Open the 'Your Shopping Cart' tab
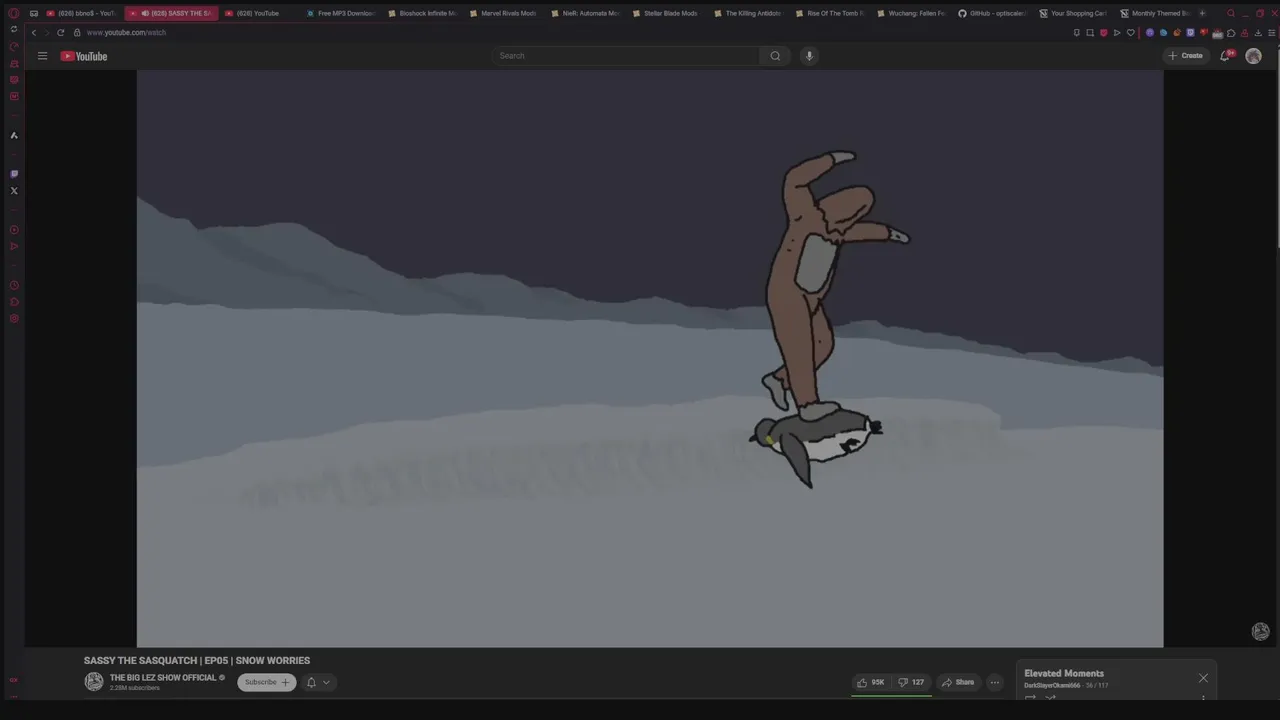The height and width of the screenshot is (720, 1280). click(1073, 13)
